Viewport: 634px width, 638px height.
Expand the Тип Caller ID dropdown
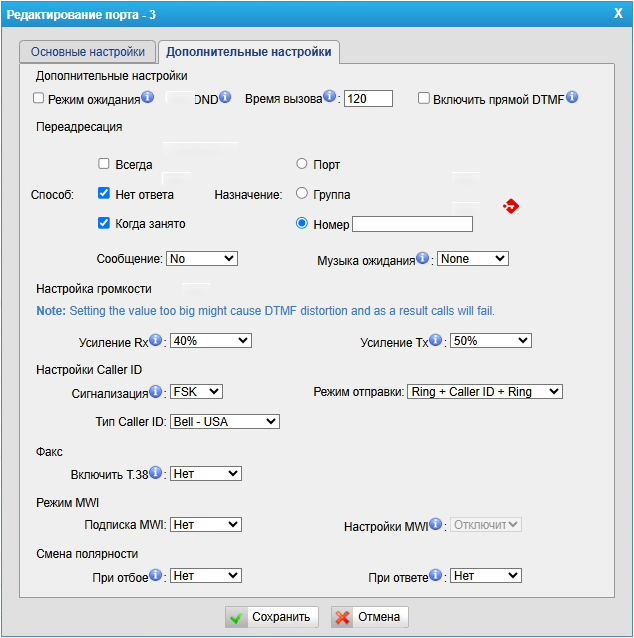225,421
